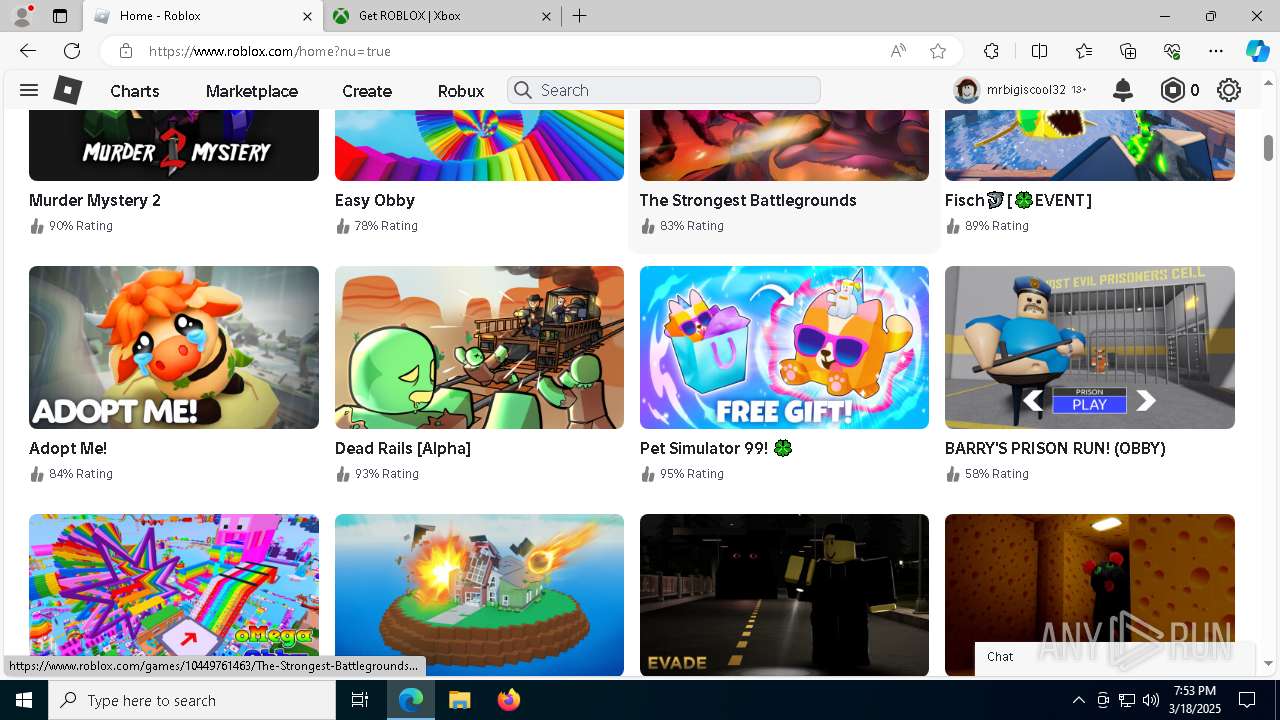The height and width of the screenshot is (720, 1280).
Task: Open a new browser tab
Action: [580, 16]
